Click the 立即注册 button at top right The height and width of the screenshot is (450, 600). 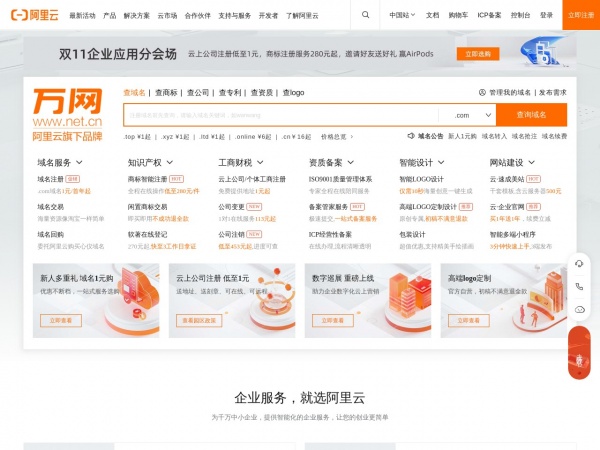(579, 16)
